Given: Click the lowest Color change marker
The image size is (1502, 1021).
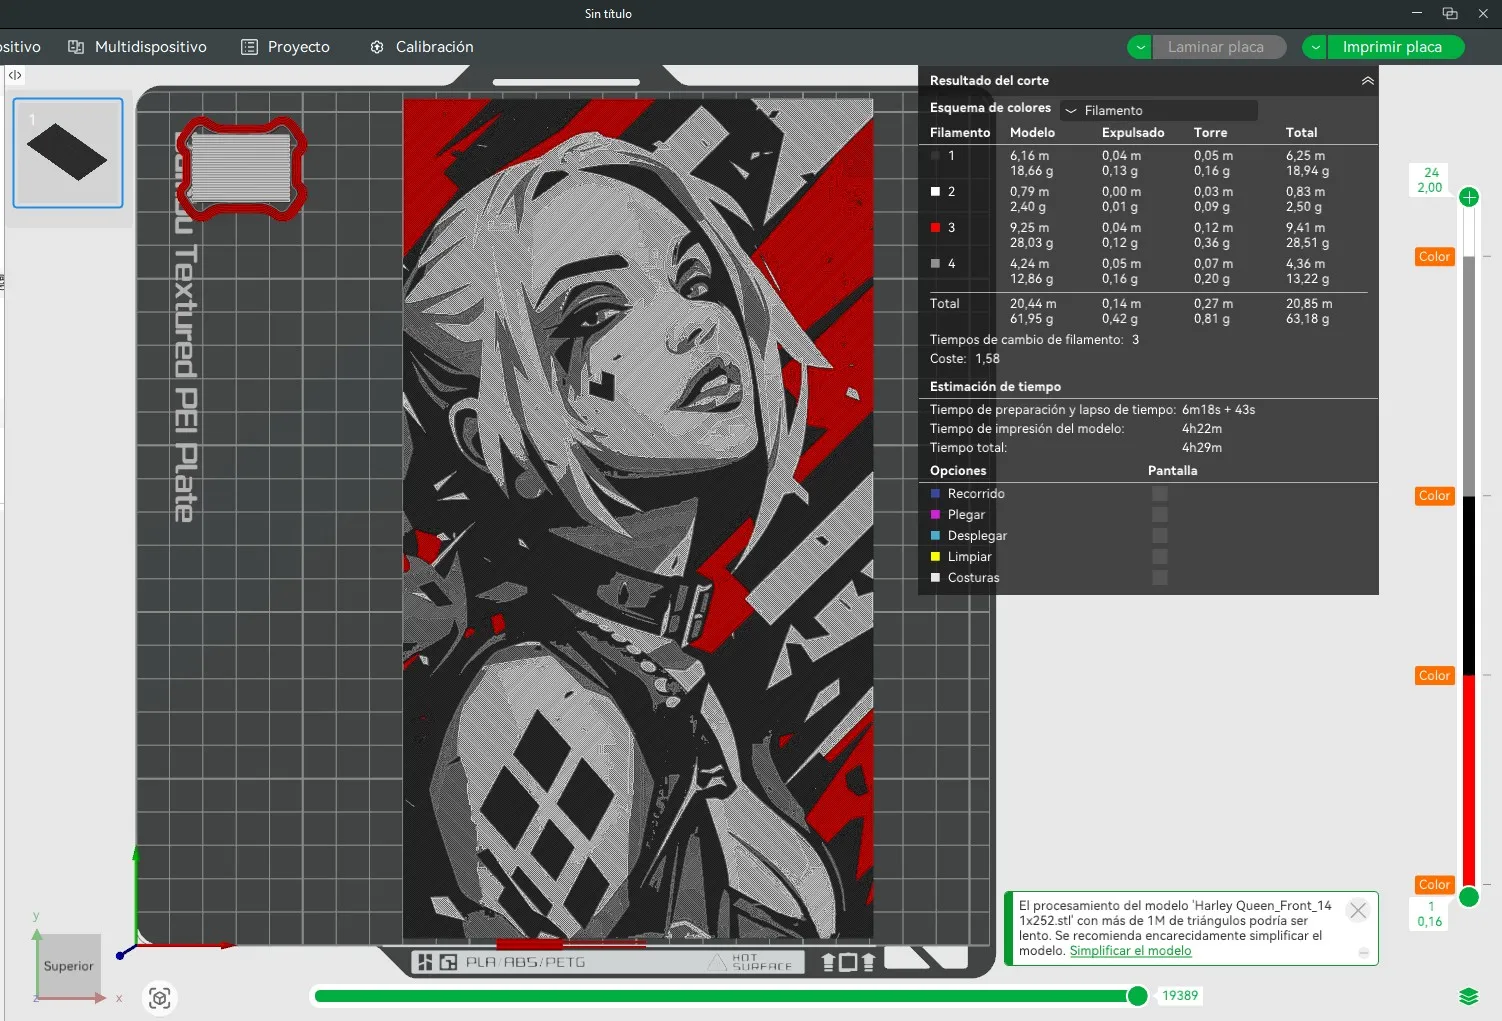Looking at the screenshot, I should click(x=1434, y=885).
